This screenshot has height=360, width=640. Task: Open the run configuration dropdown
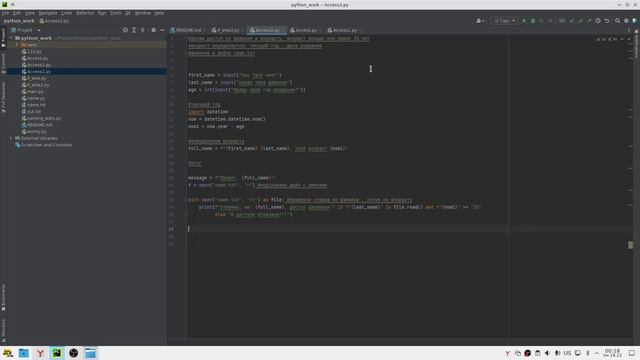(505, 21)
